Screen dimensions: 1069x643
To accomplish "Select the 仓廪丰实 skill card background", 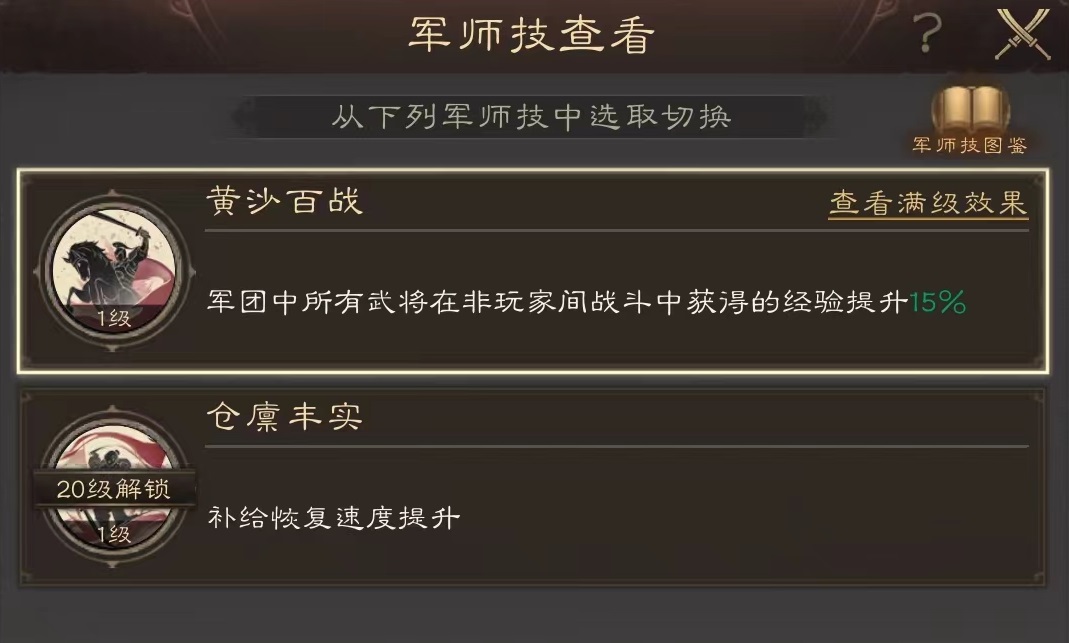I will coord(532,487).
